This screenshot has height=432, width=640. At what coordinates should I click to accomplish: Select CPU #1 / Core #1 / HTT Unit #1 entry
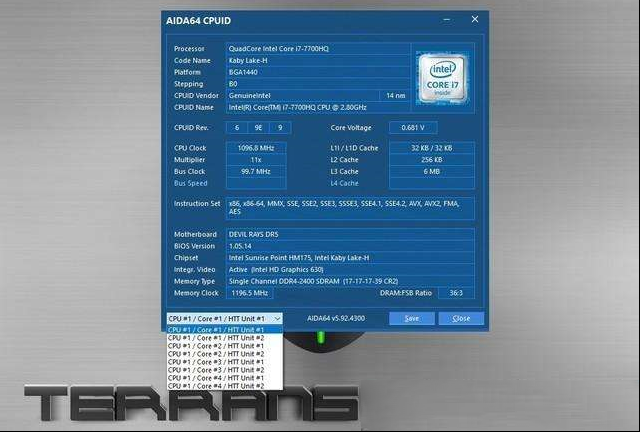tap(224, 330)
